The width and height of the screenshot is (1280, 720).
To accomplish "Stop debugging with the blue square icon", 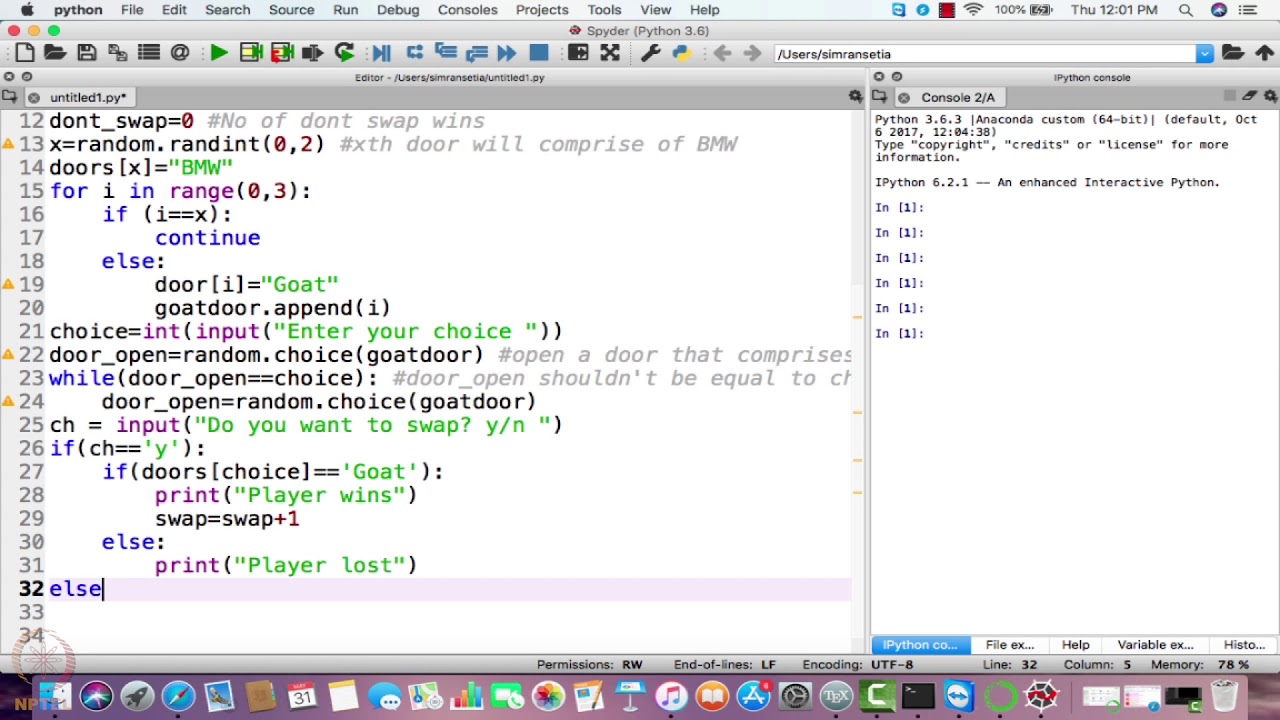I will click(x=538, y=54).
